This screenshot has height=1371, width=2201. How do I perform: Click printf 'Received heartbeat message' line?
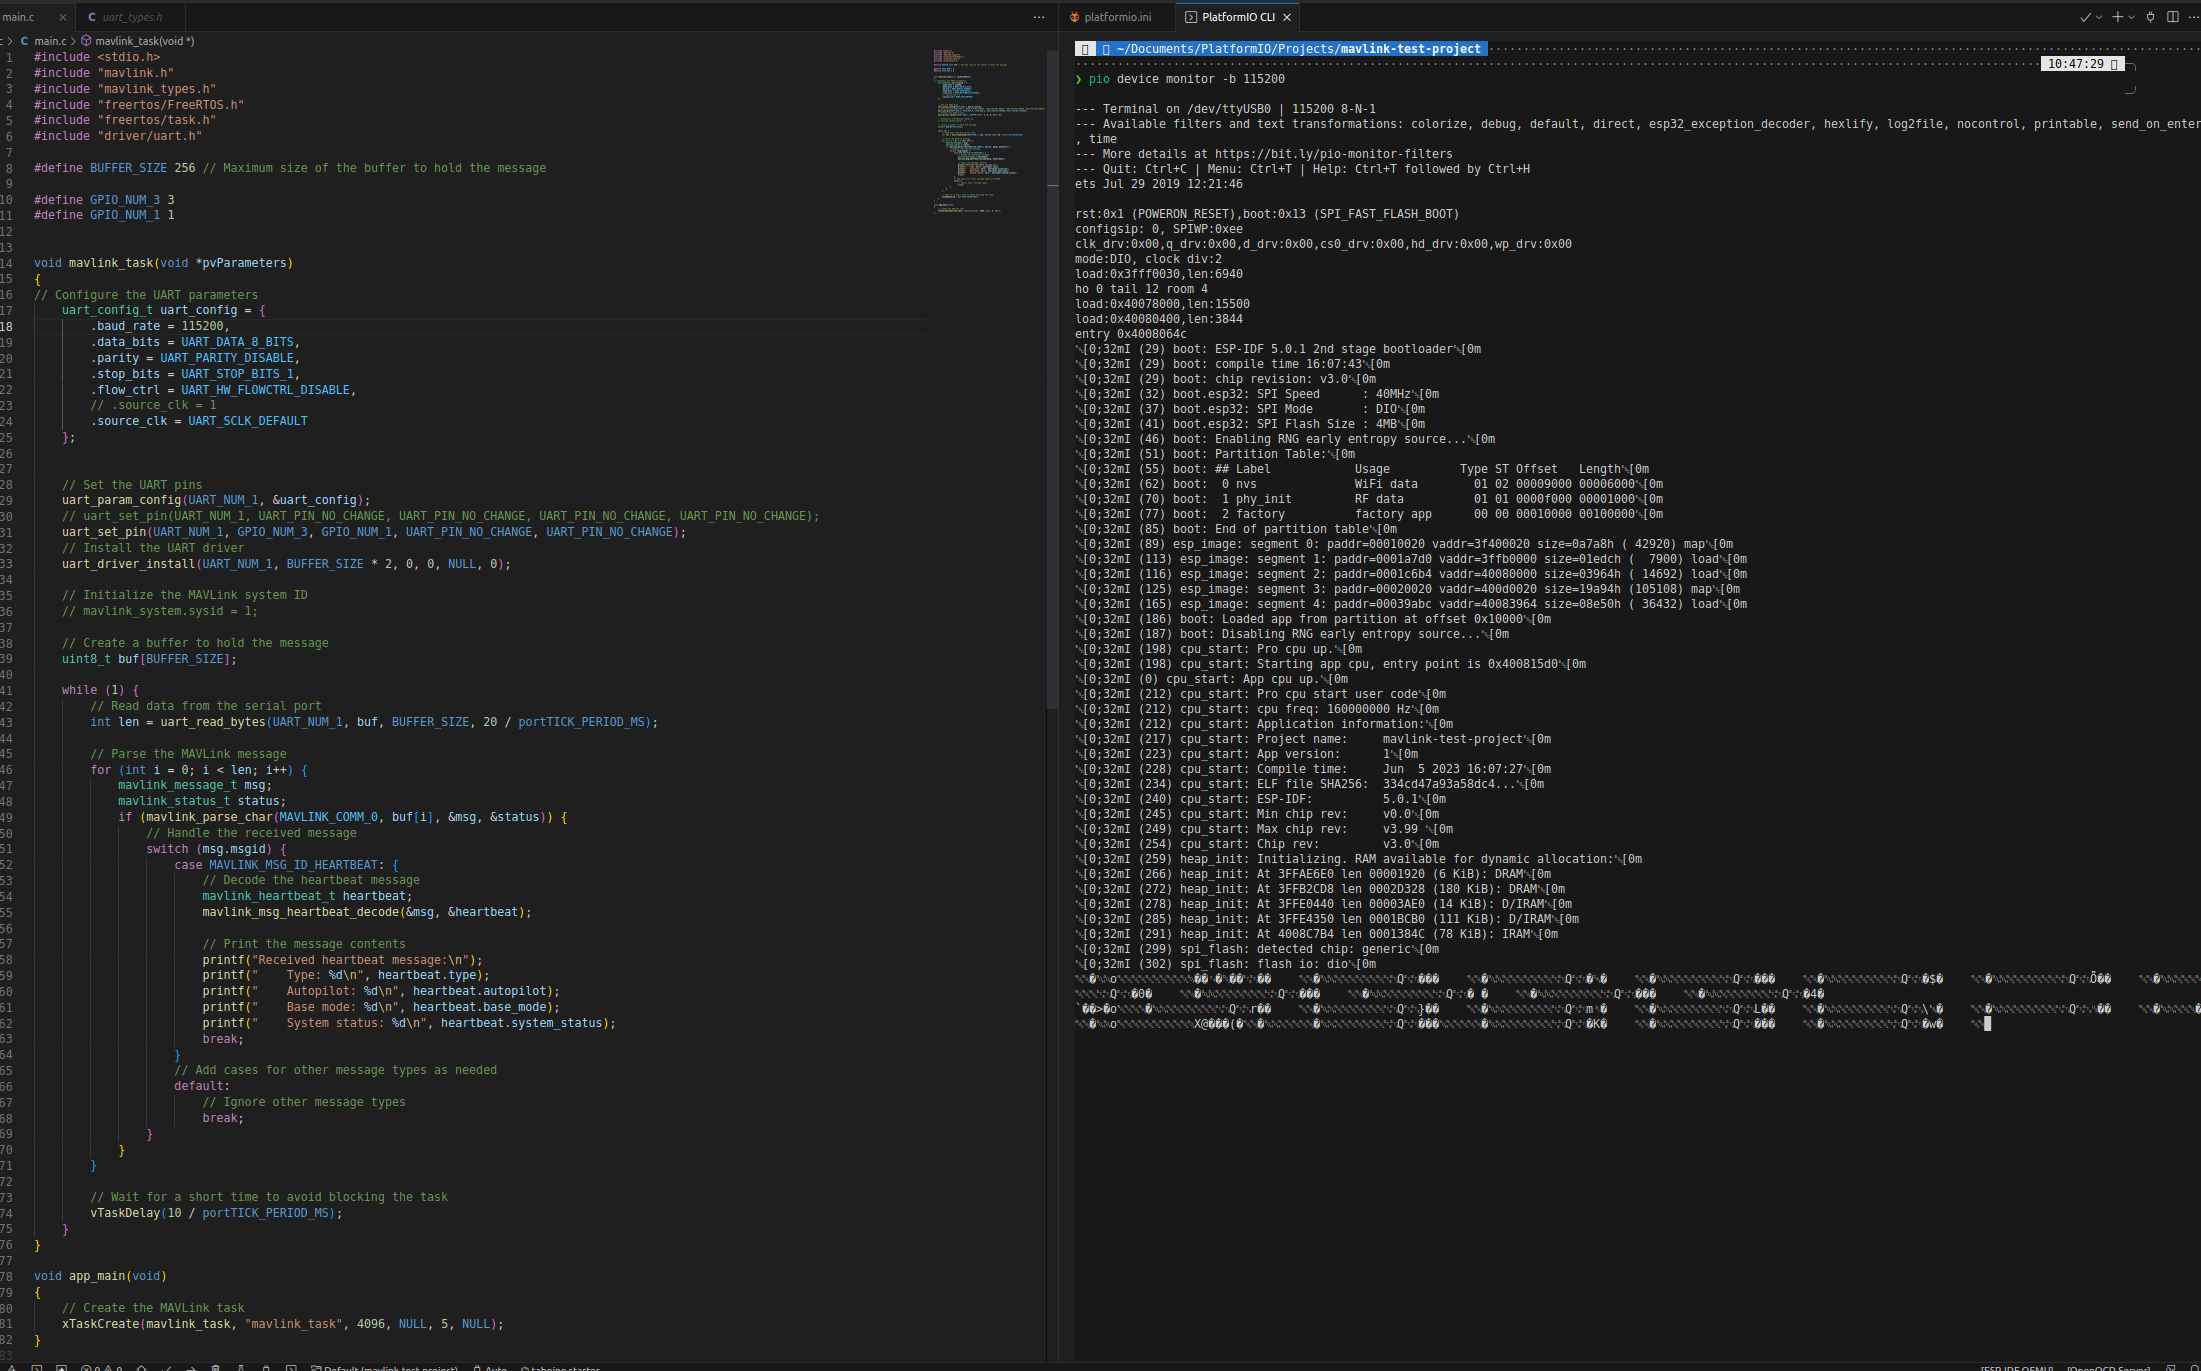pos(342,960)
